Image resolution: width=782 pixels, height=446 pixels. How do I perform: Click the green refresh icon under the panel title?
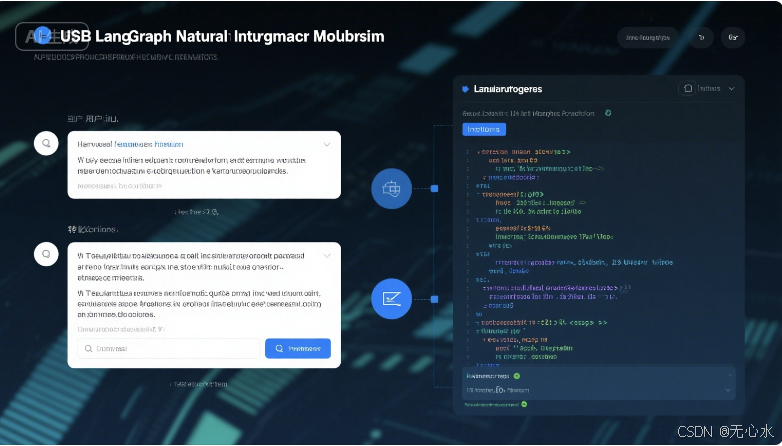(608, 113)
